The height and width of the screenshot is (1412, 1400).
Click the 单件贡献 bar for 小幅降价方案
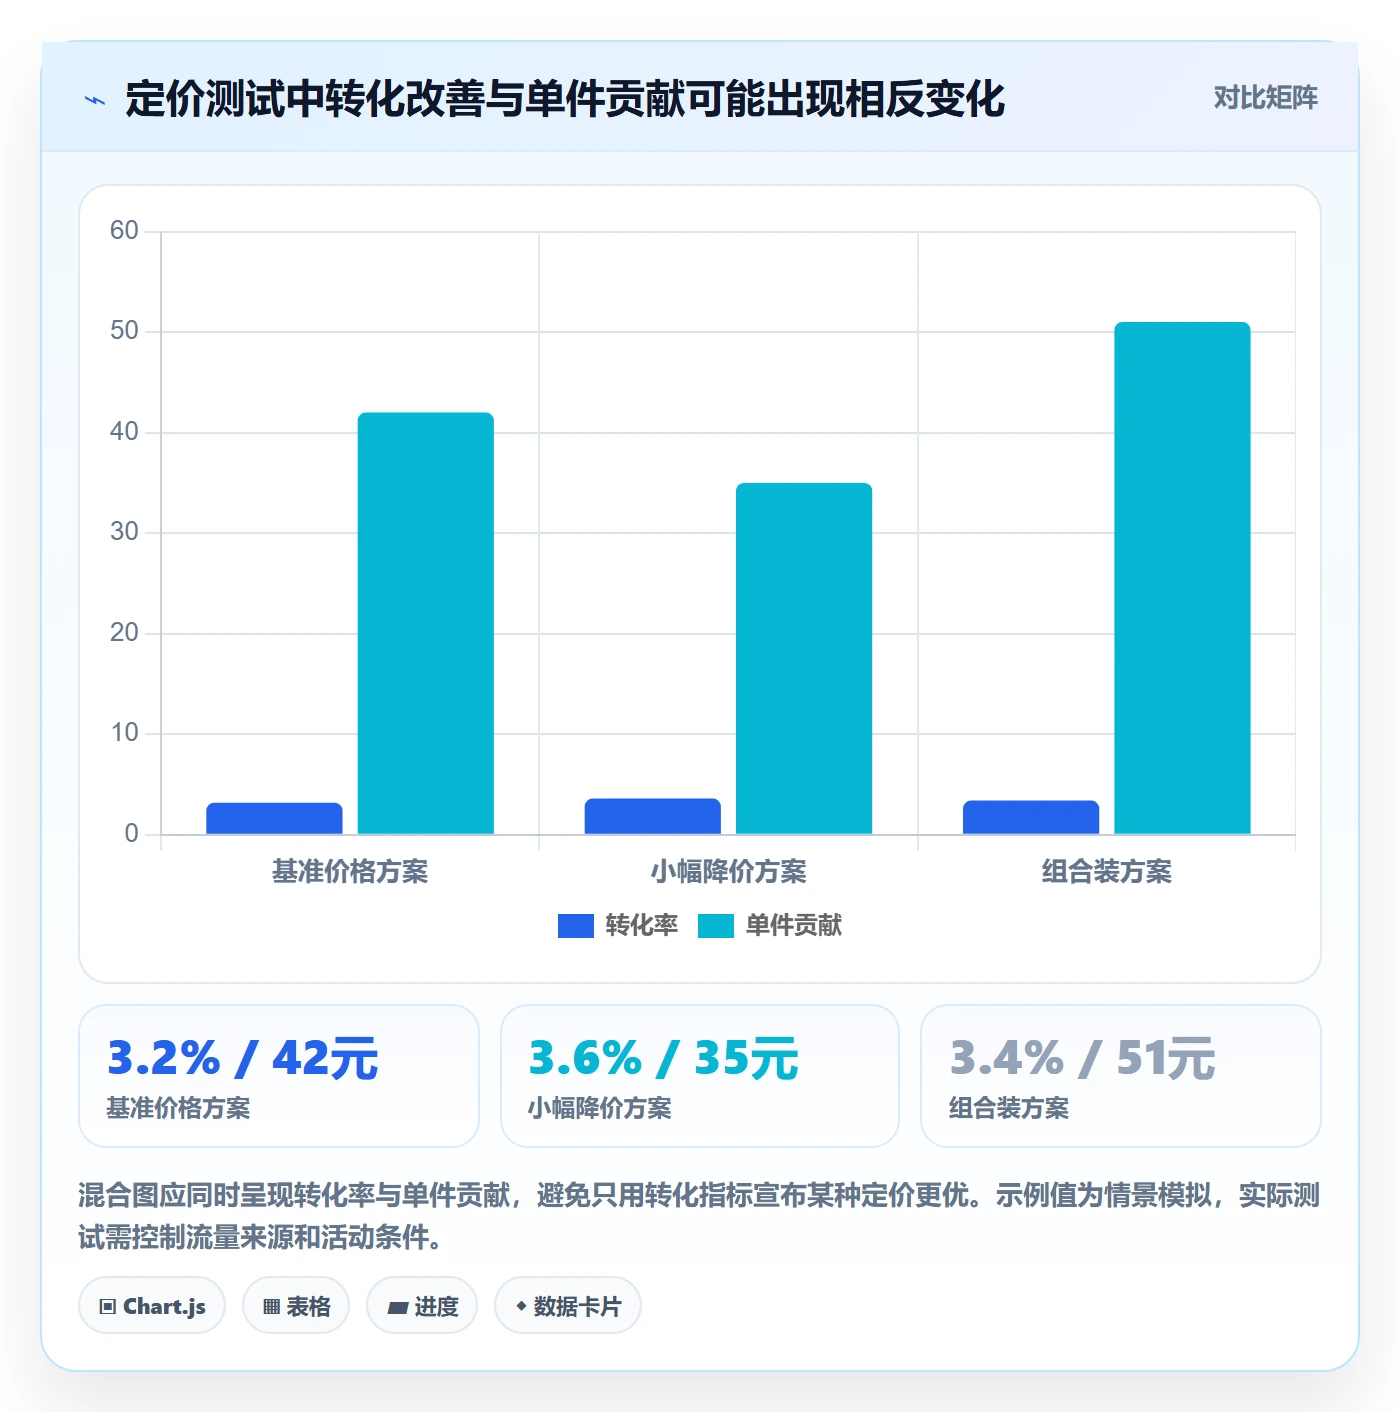[804, 658]
